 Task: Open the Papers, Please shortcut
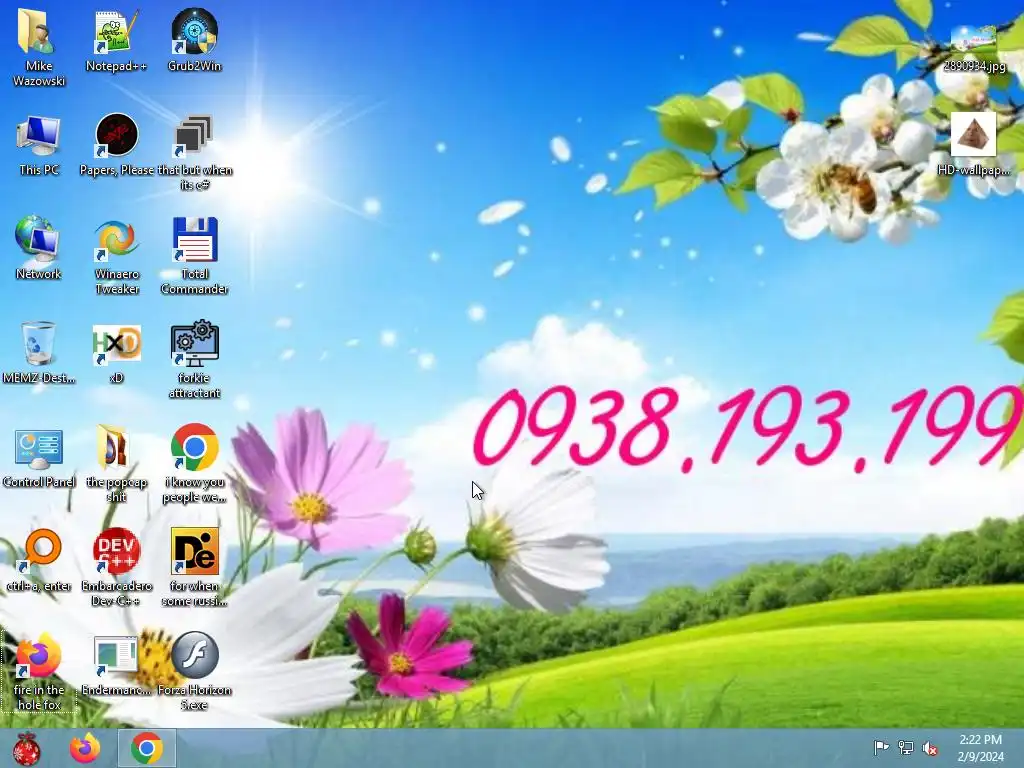point(116,144)
